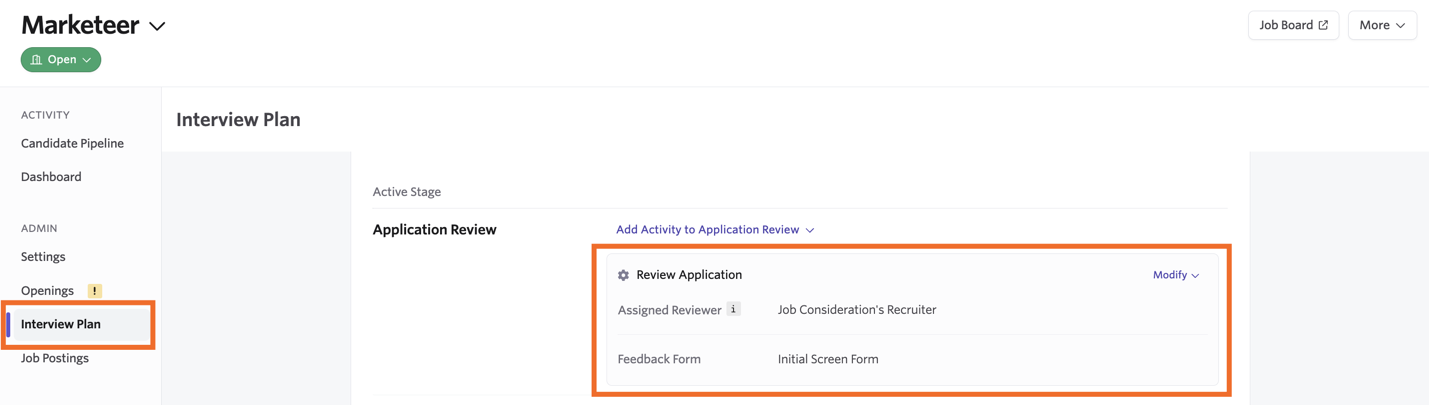Click the Interview Plan page heading

click(x=238, y=119)
